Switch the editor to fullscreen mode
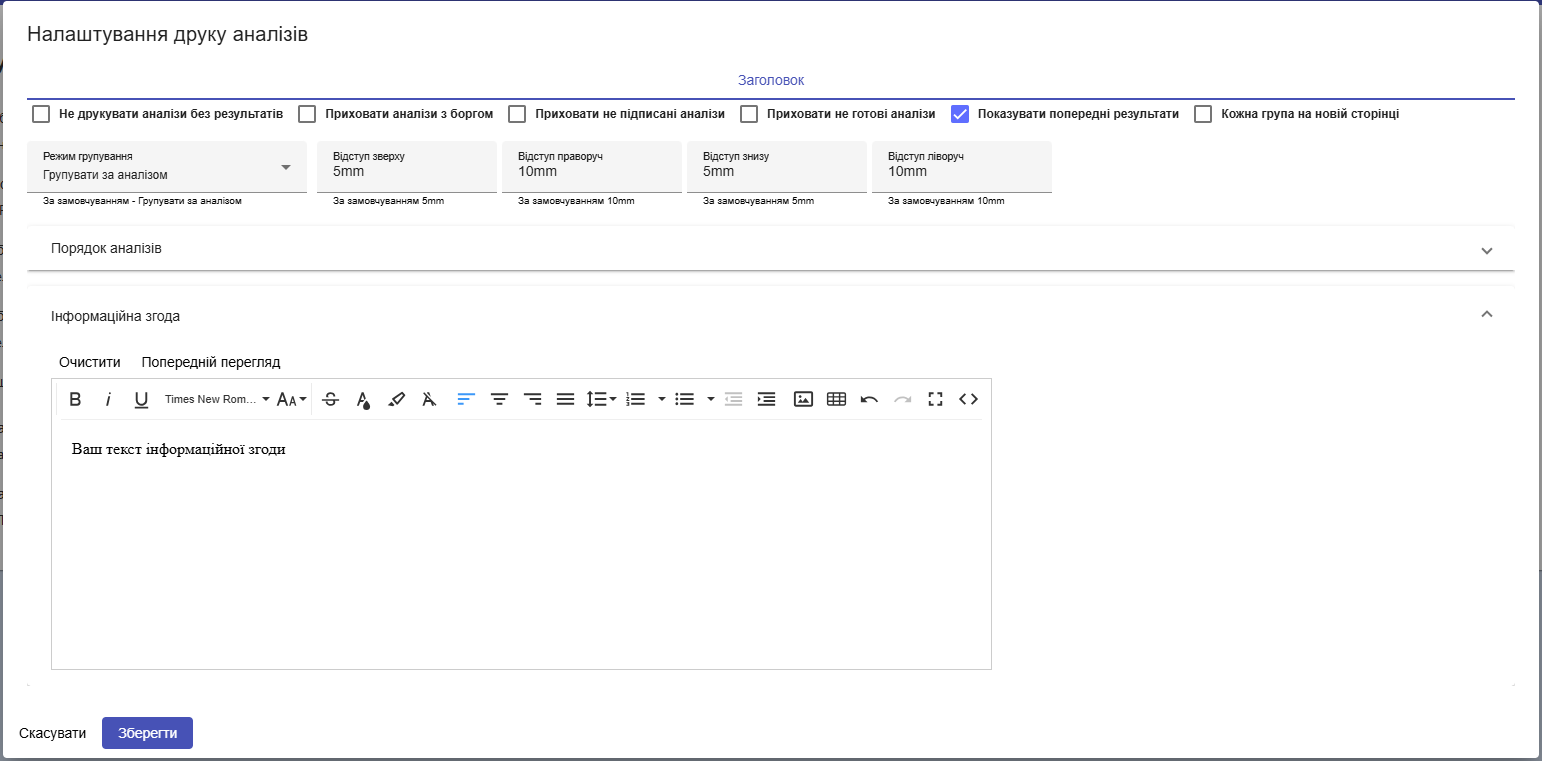This screenshot has height=761, width=1542. pyautogui.click(x=935, y=399)
